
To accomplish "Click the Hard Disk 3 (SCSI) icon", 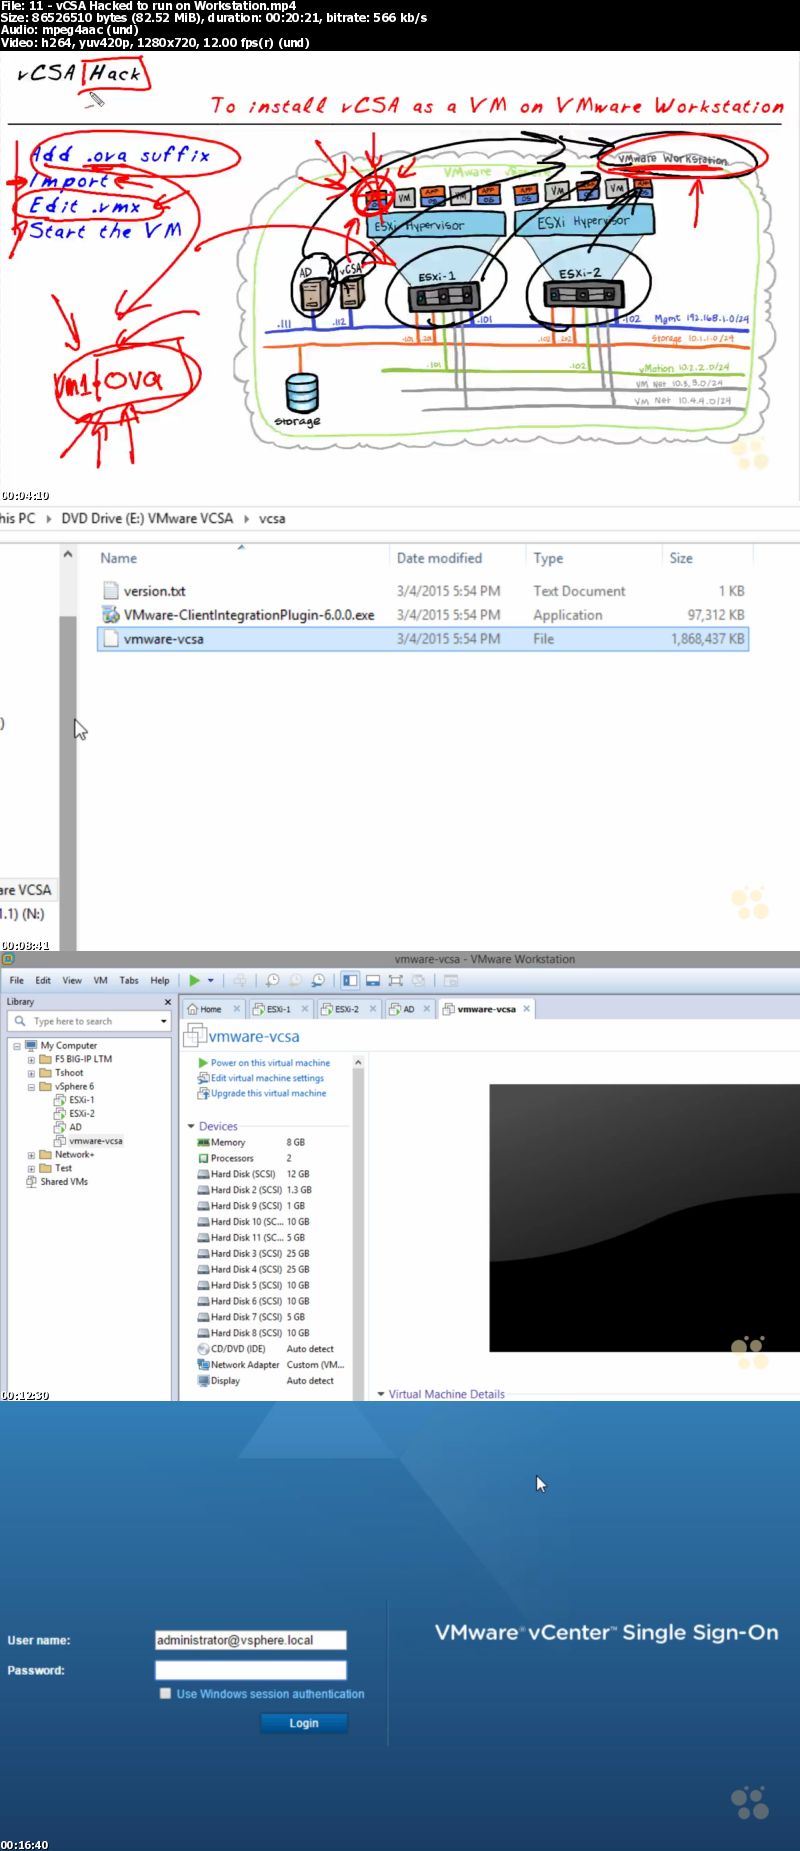I will point(203,1253).
